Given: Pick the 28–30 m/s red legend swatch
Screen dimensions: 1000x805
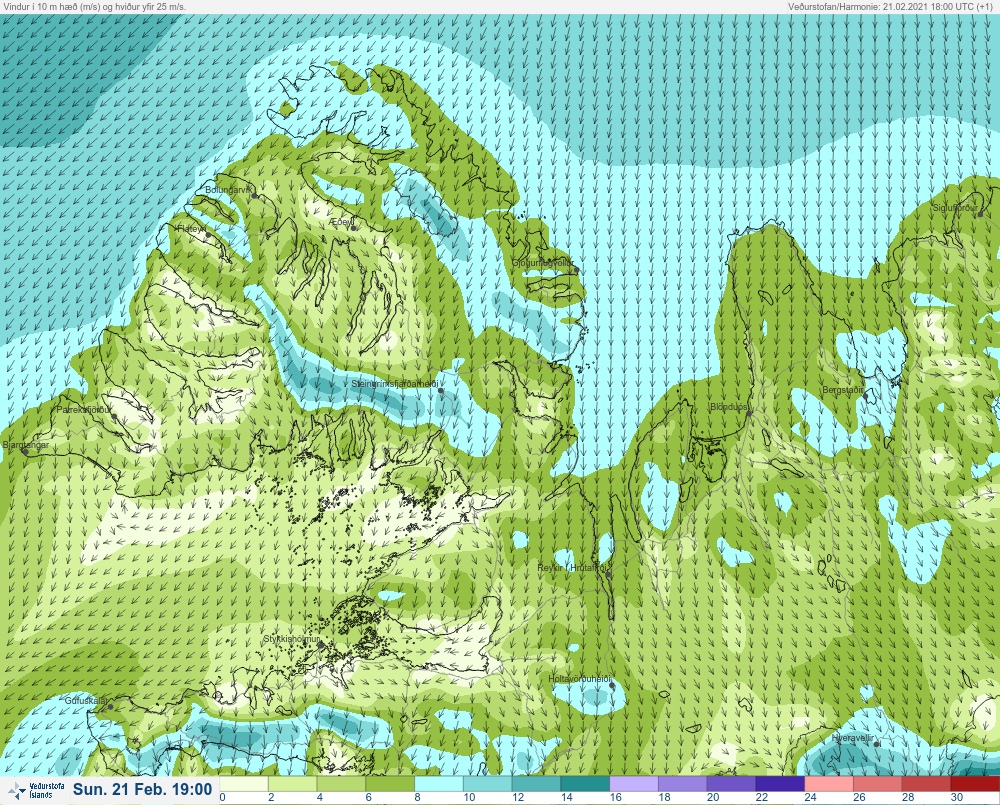Looking at the screenshot, I should point(927,783).
